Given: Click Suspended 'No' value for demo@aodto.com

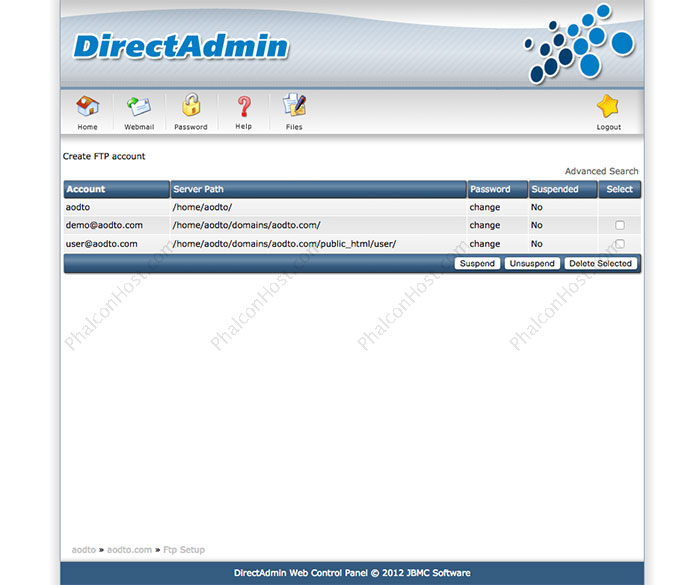Looking at the screenshot, I should (537, 225).
